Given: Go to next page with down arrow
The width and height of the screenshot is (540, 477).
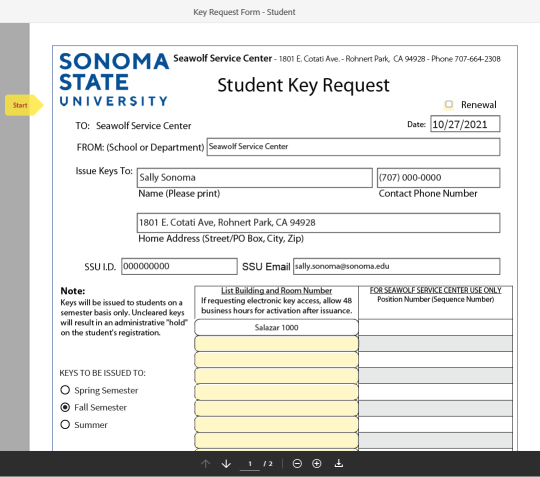Looking at the screenshot, I should (x=226, y=464).
